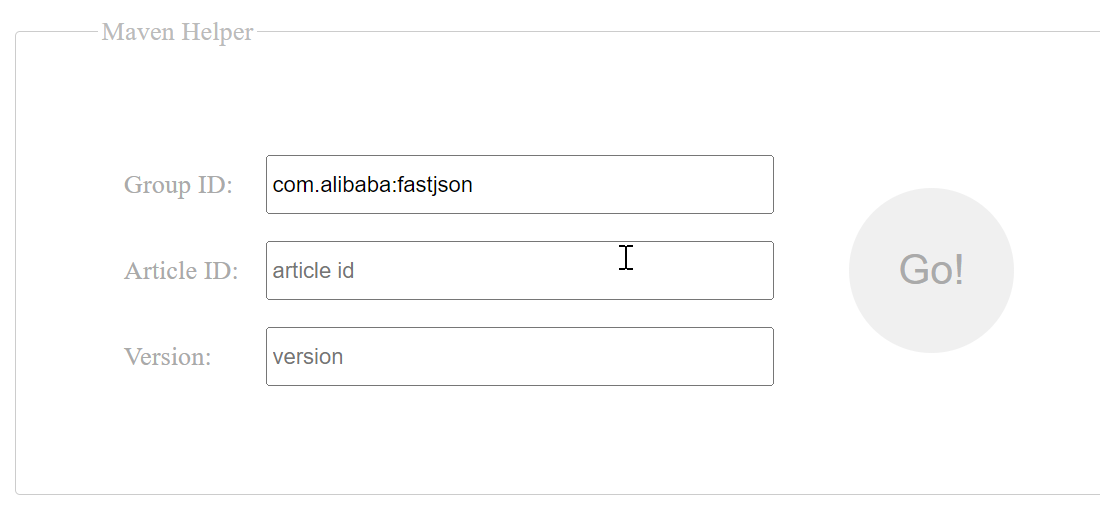Click blank space after 'version' placeholder
The image size is (1100, 512).
(x=558, y=357)
